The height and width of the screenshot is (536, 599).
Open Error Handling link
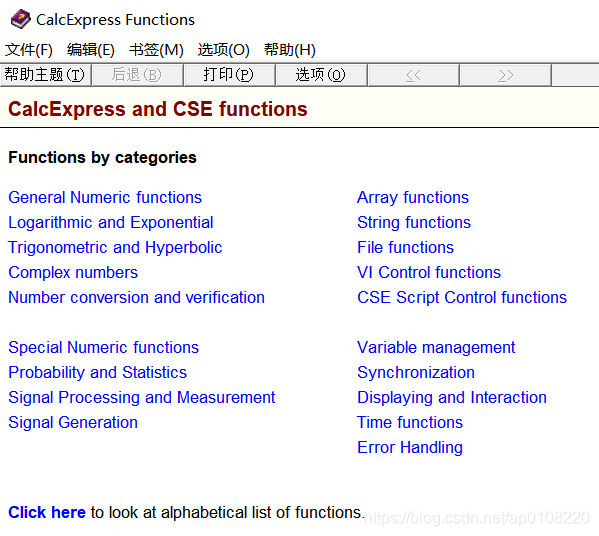tap(410, 448)
